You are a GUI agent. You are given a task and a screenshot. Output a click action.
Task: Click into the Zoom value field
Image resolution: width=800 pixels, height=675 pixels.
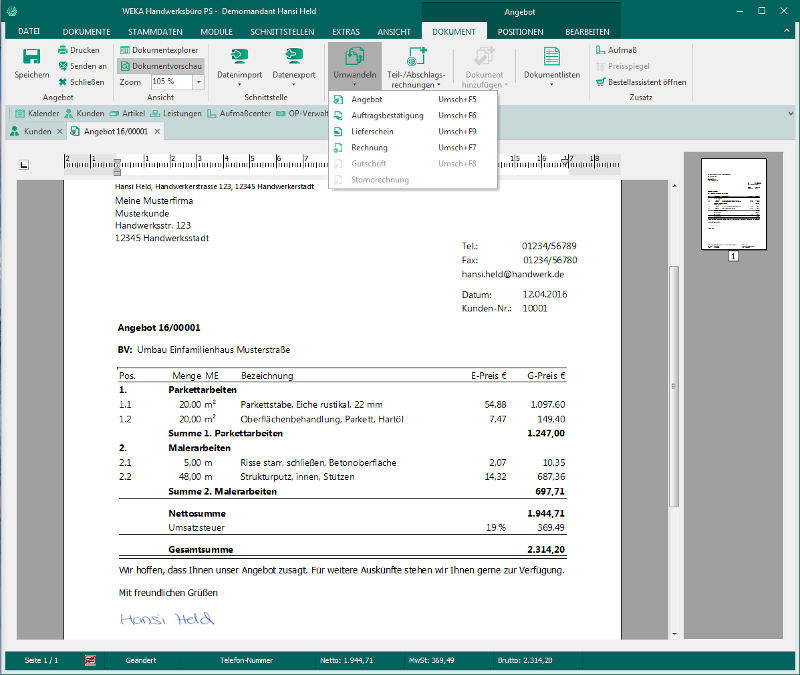(171, 82)
